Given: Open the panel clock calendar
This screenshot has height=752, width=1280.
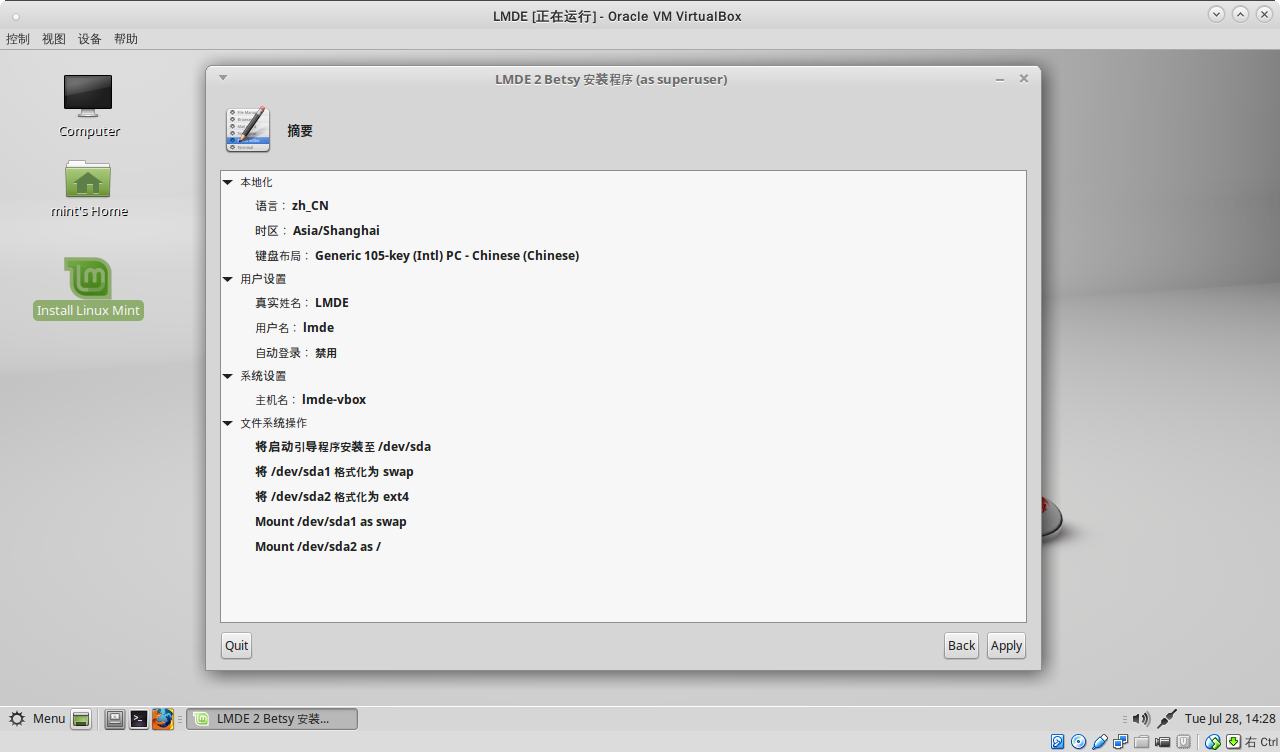Looking at the screenshot, I should (x=1230, y=718).
